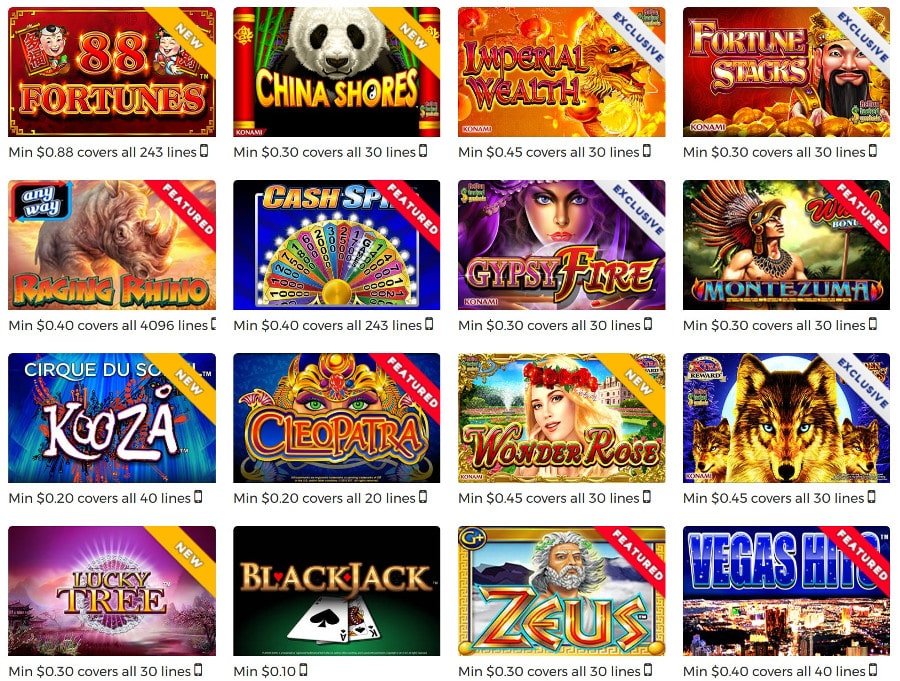Play the Raging Rhino slot
Screen dimensions: 900x681
coord(112,245)
